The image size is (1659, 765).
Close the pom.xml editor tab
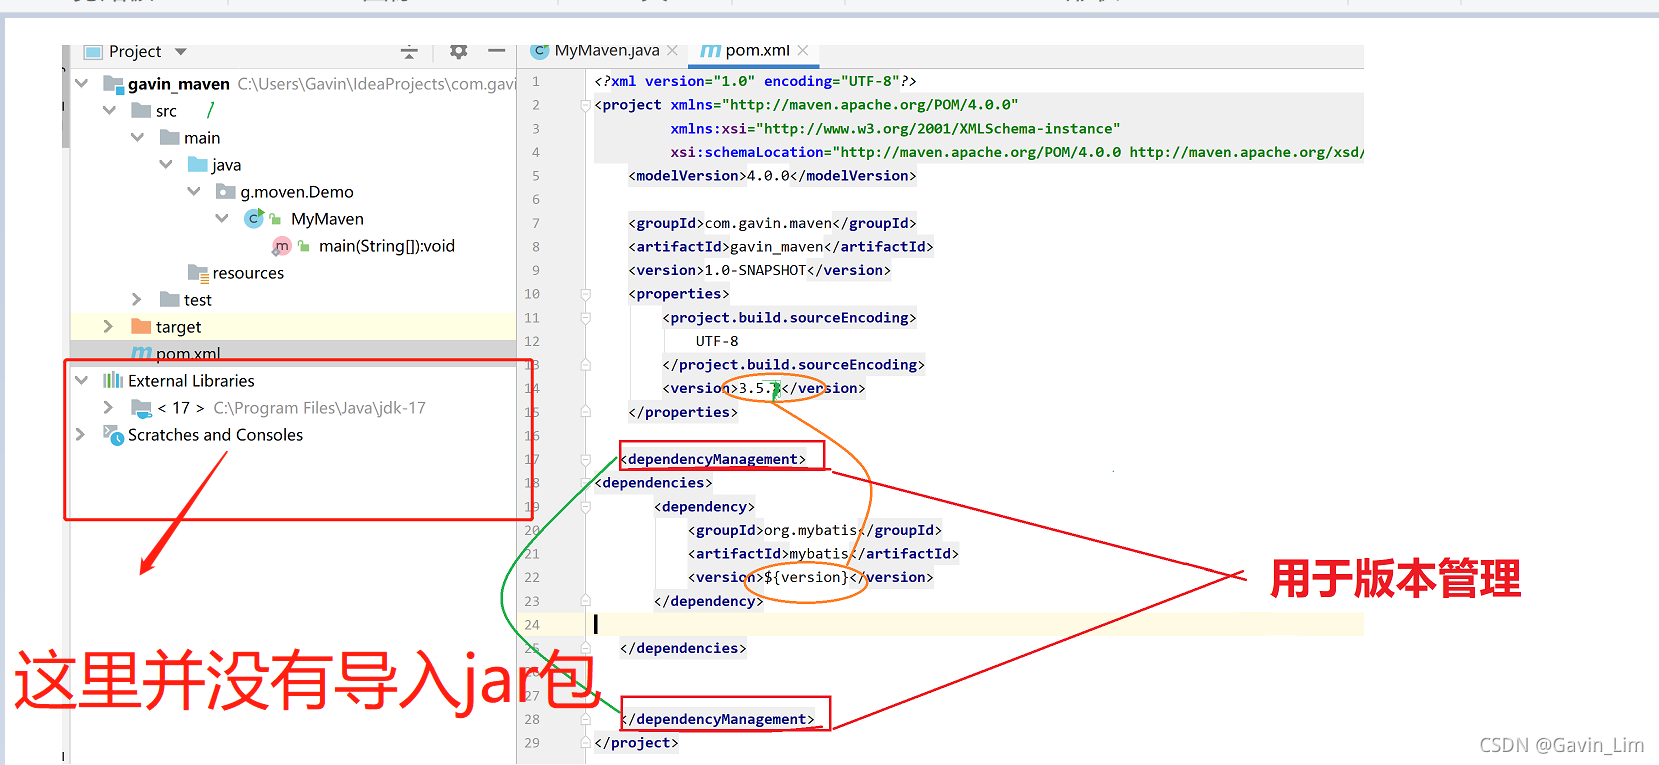point(803,50)
